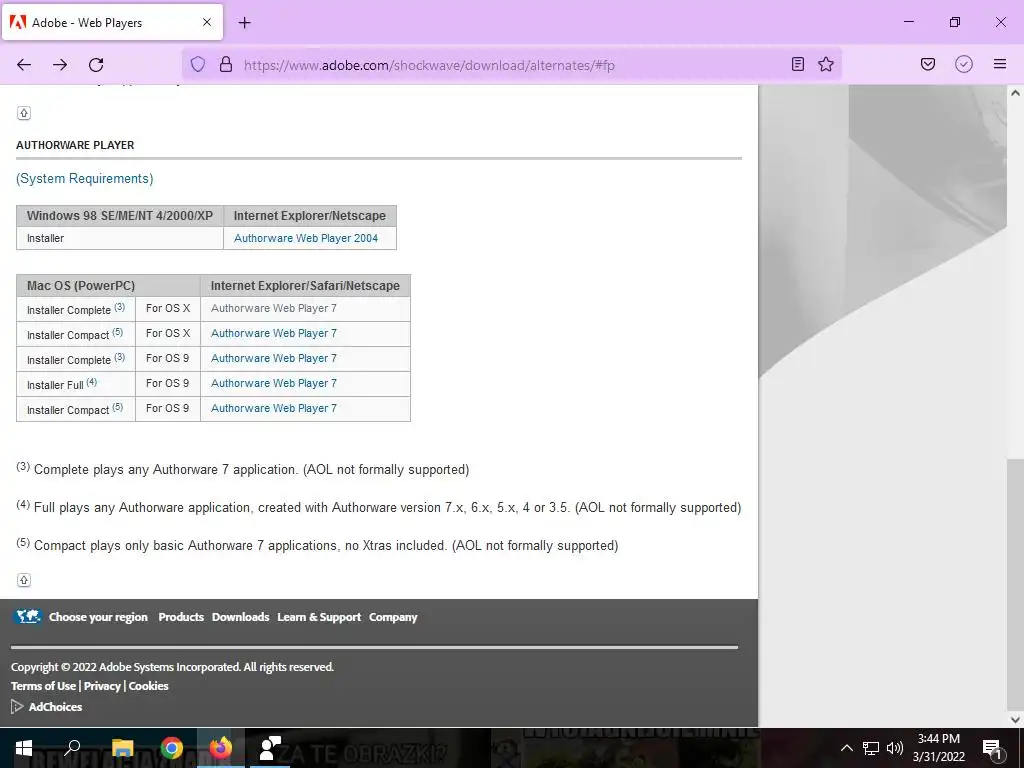
Task: Open the tracking protection shield icon
Action: coord(198,65)
